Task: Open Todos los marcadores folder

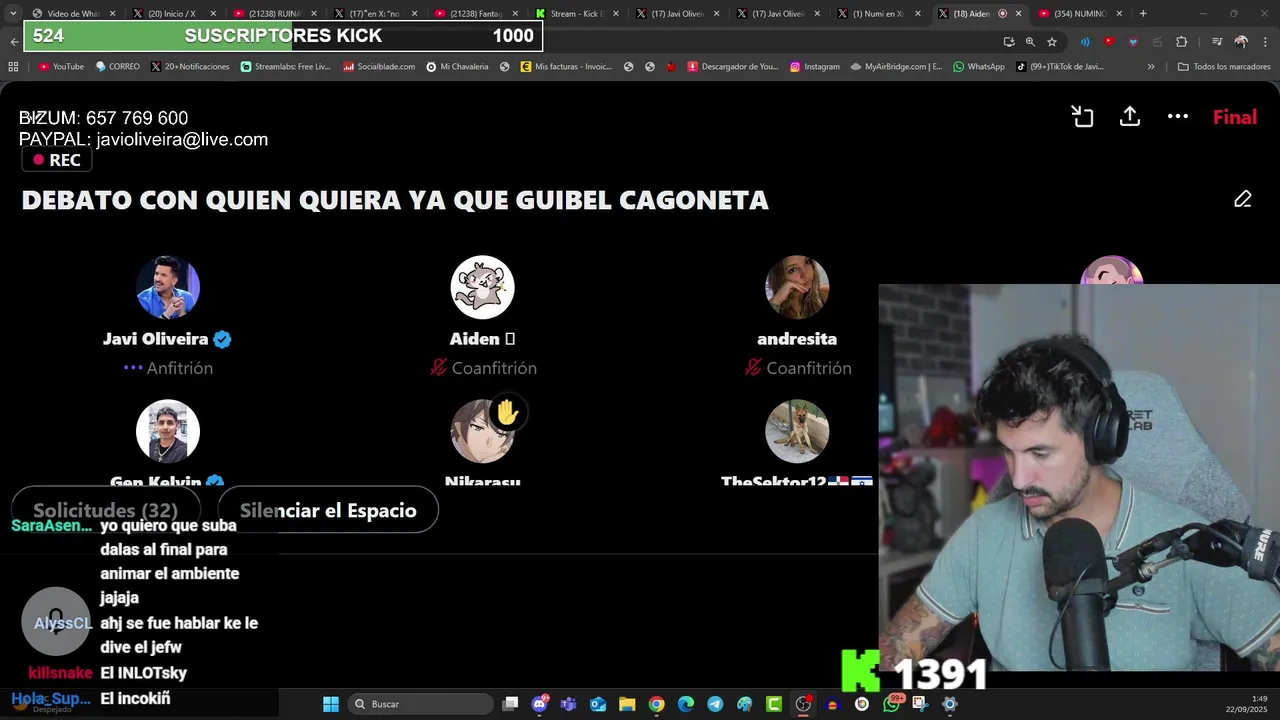Action: point(1223,66)
